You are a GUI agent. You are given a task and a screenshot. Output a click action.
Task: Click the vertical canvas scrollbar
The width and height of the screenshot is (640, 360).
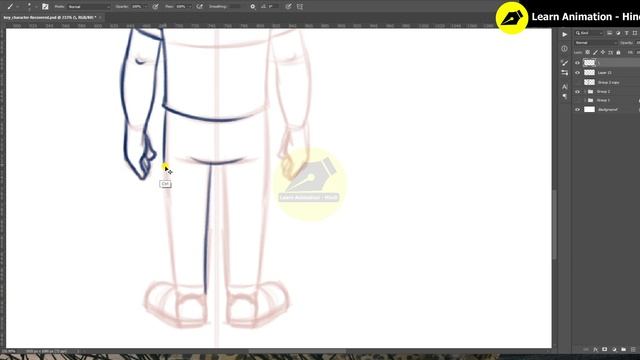pos(554,224)
